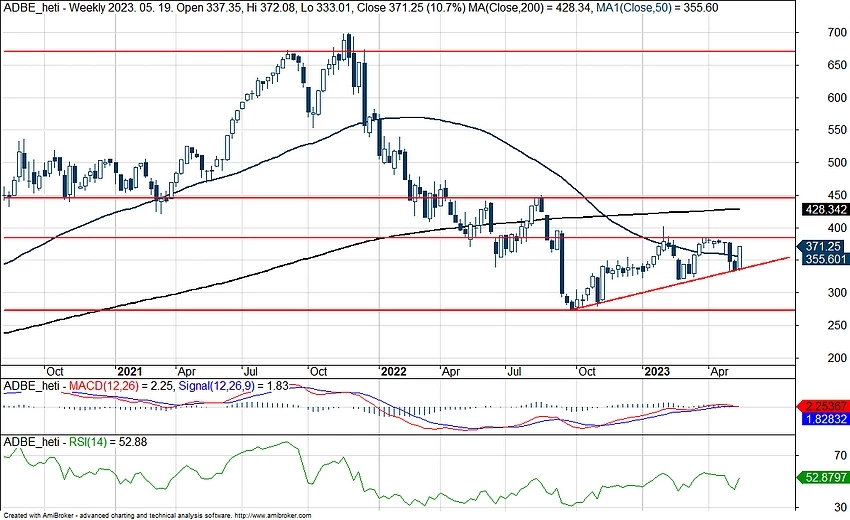This screenshot has width=850, height=520.
Task: Click the 650 price axis label
Action: click(837, 65)
